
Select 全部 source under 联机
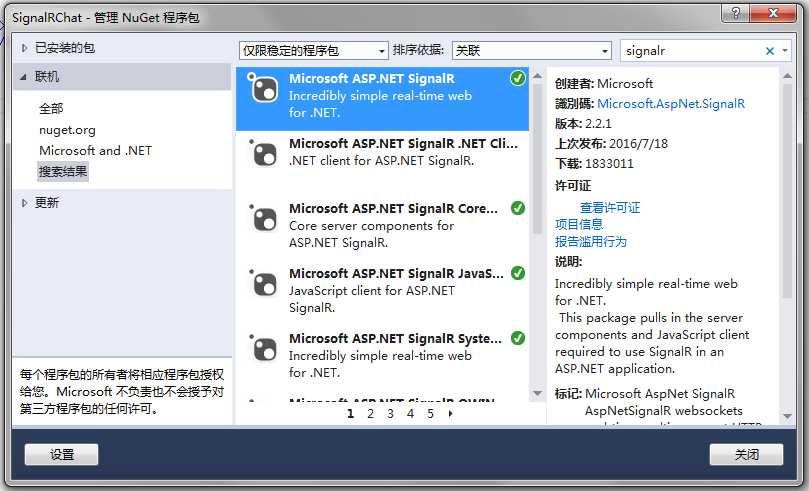tap(51, 109)
